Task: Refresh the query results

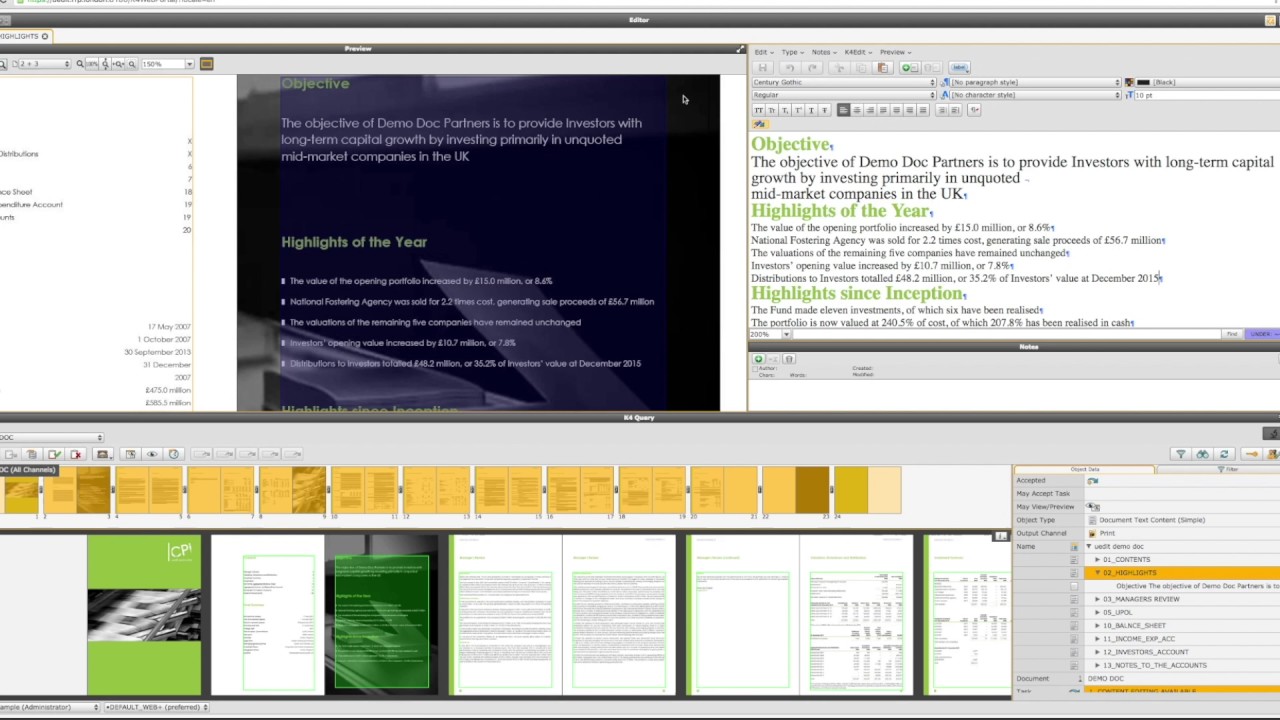Action: click(1224, 454)
